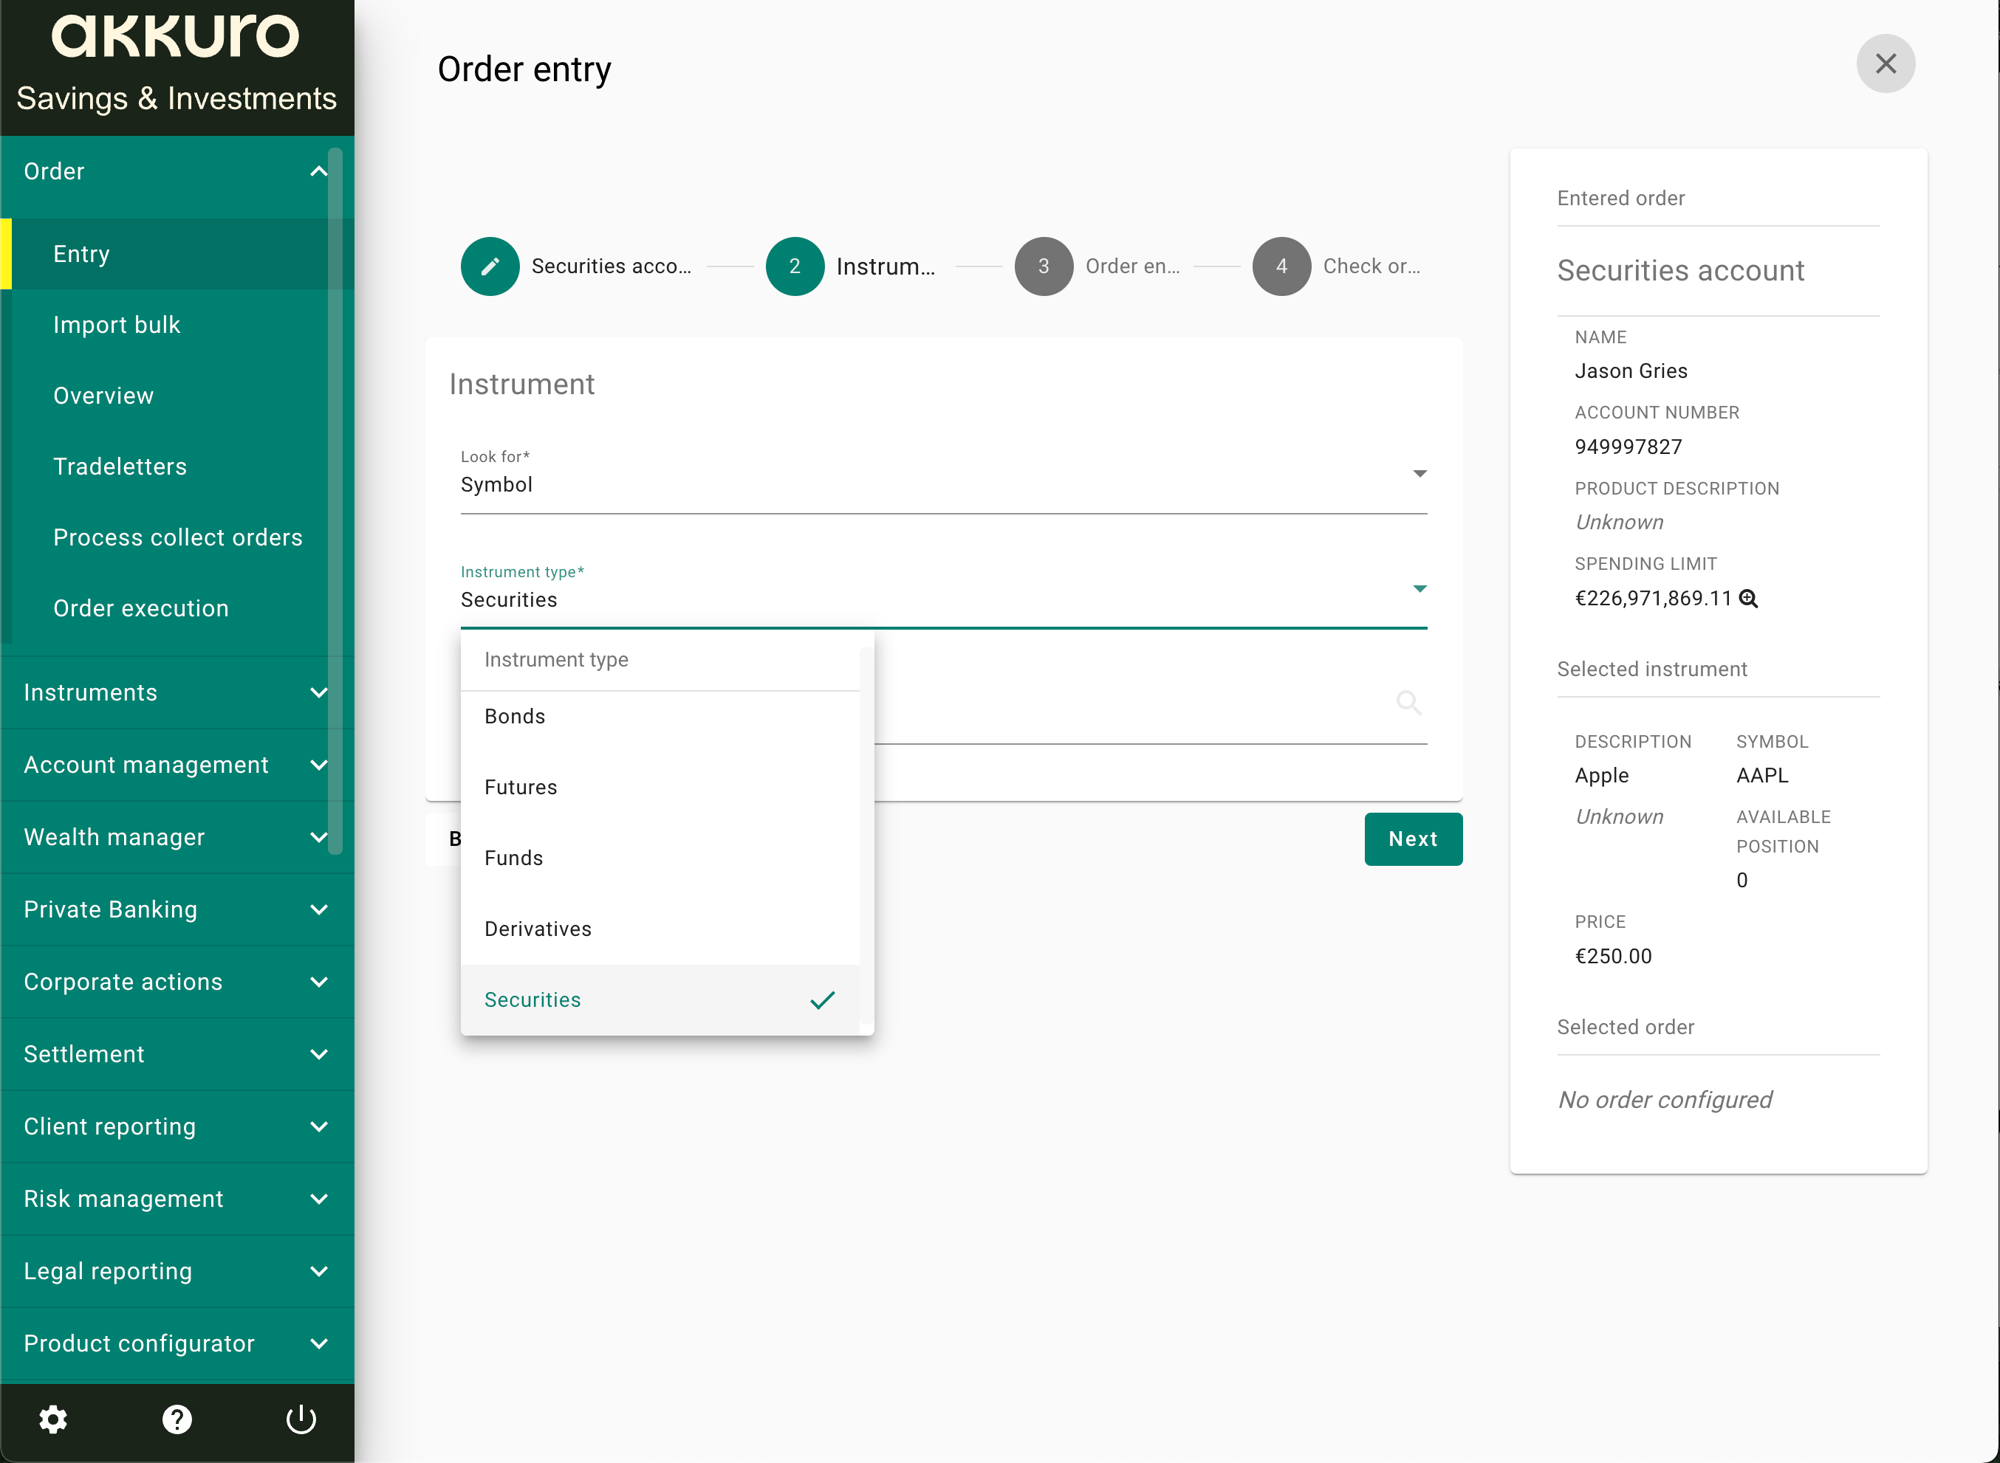Screen dimensions: 2000x1463
Task: Click the magnifier next to spending limit
Action: pos(1748,598)
